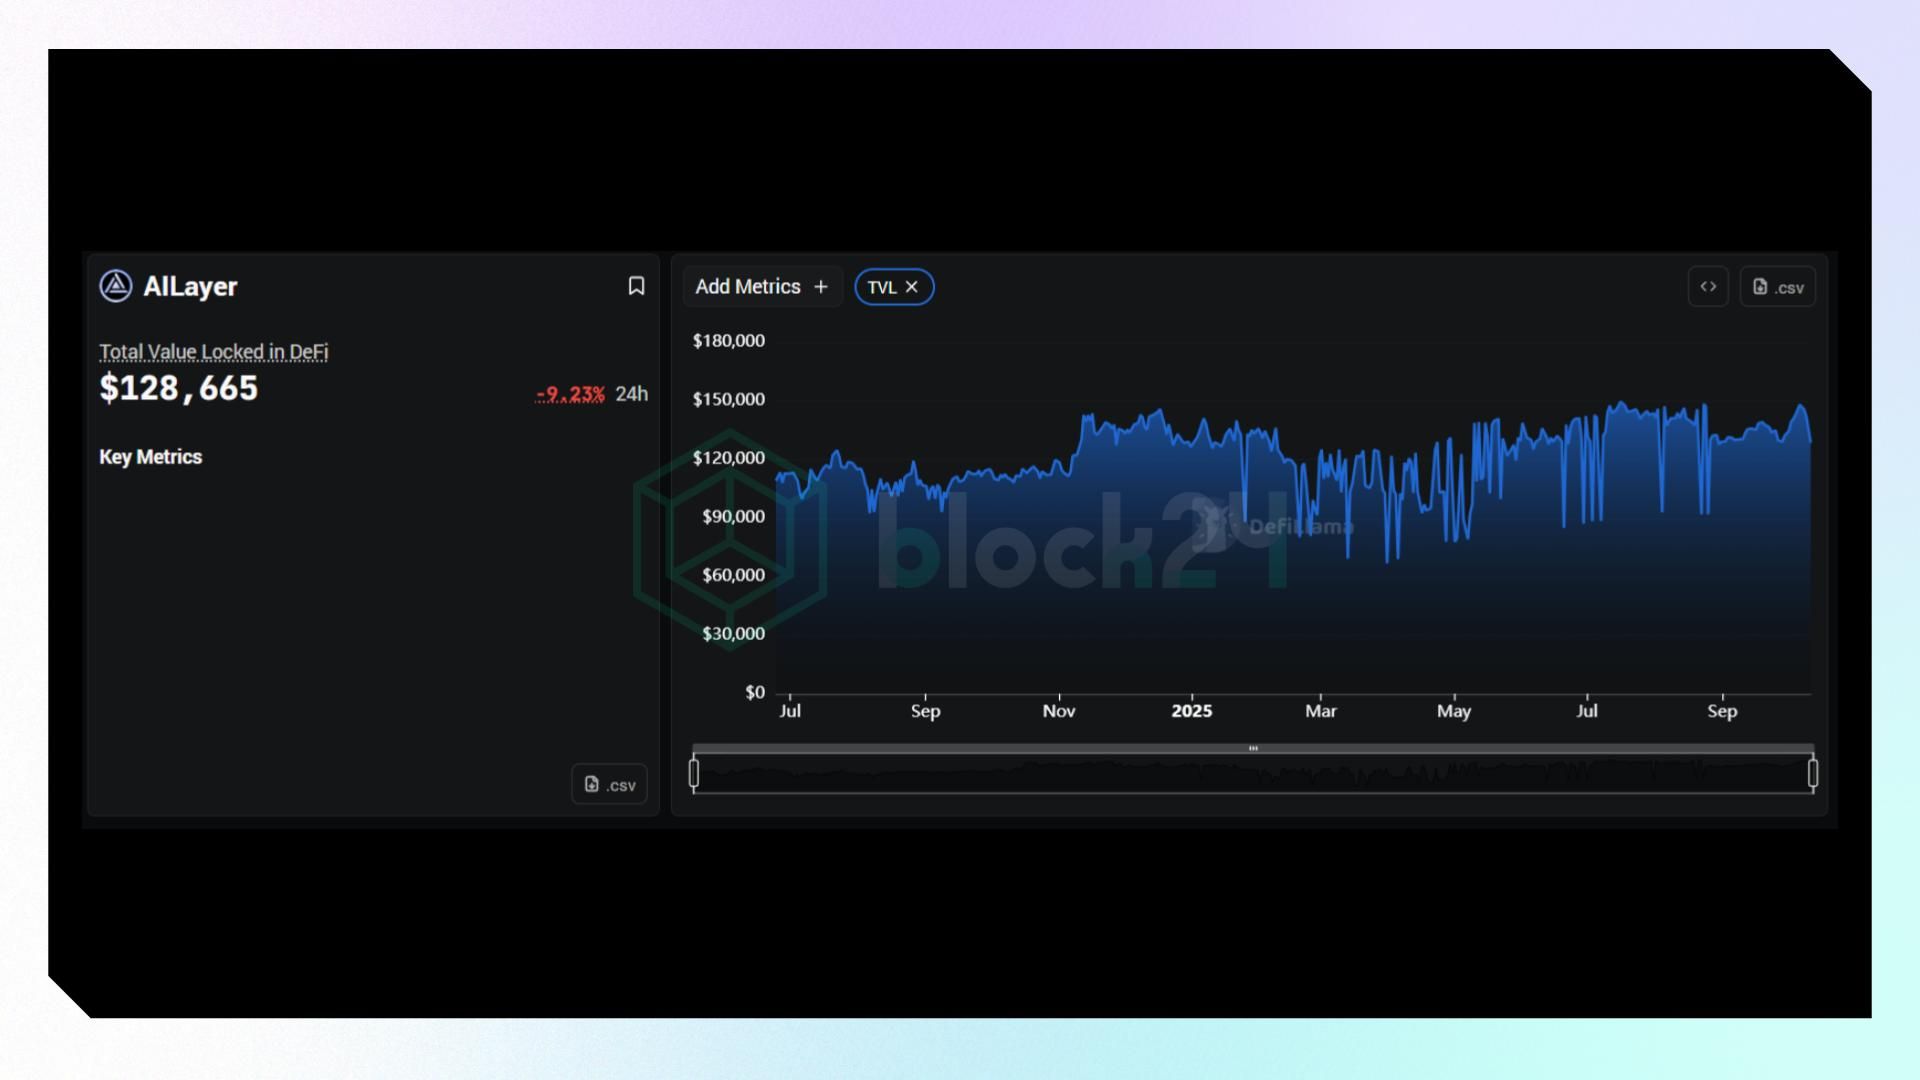Click the $128,665 TVL value
The height and width of the screenshot is (1080, 1920).
pos(179,388)
